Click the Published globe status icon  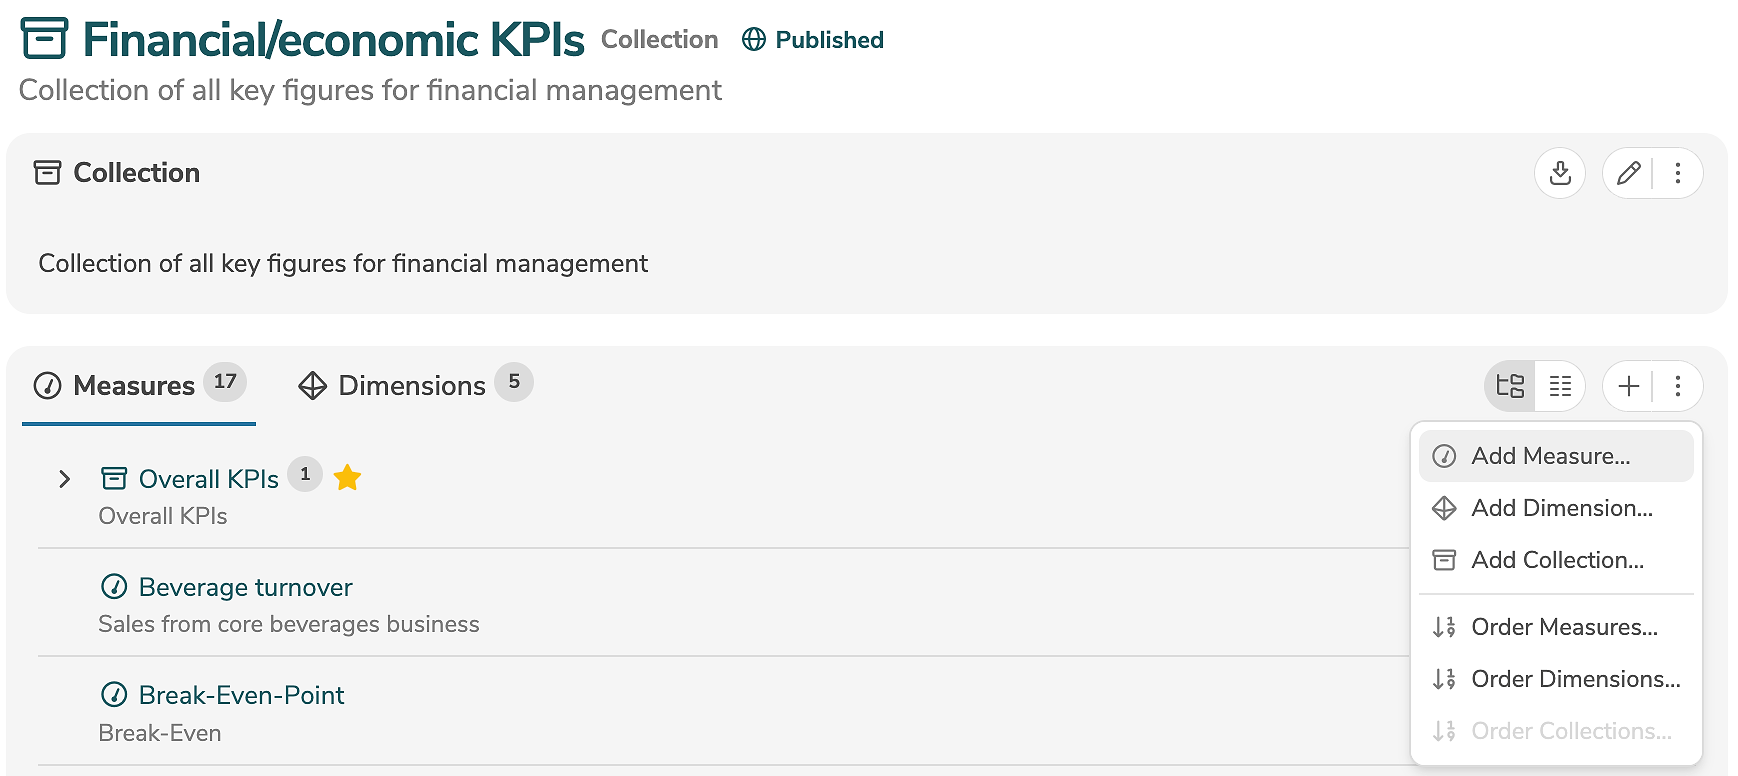(754, 40)
